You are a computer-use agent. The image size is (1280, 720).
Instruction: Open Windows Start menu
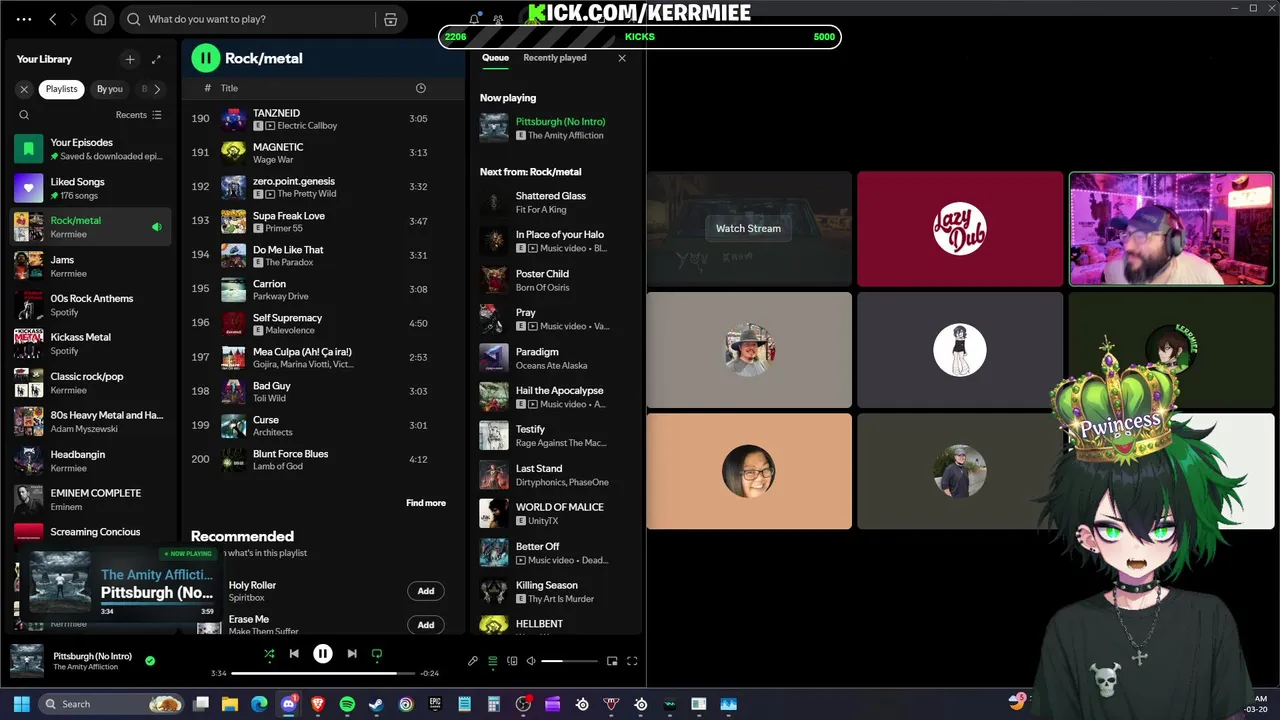coord(22,704)
